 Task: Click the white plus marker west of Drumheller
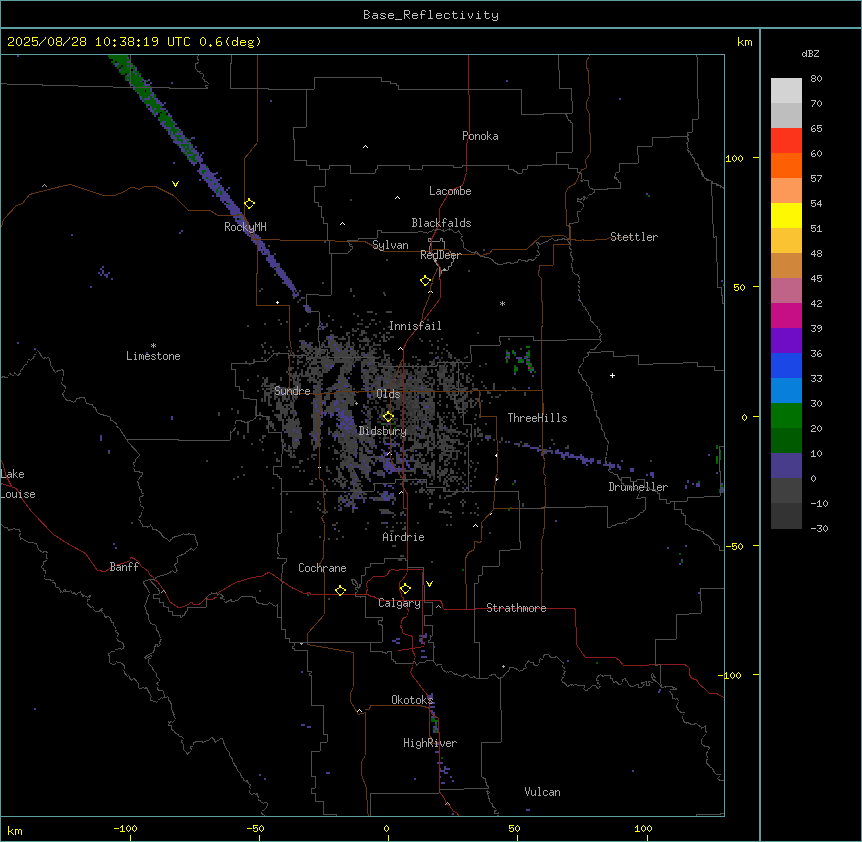click(x=612, y=375)
